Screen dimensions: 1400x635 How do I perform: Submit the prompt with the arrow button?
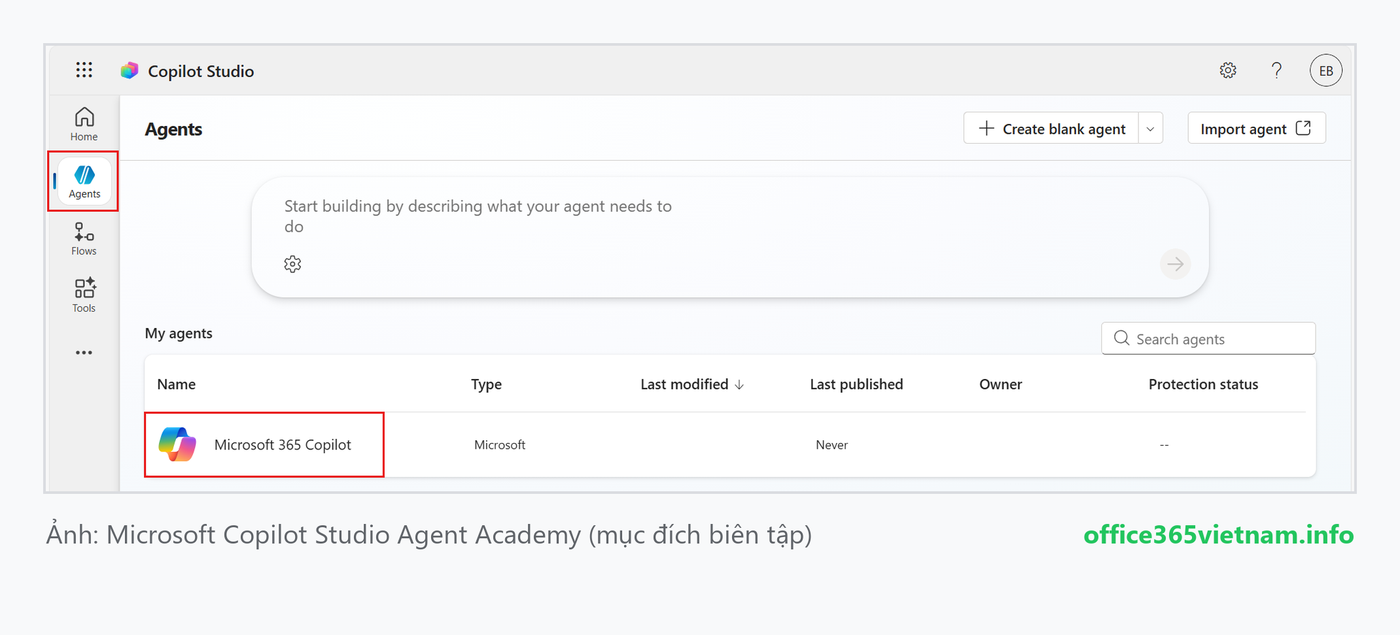coord(1176,264)
